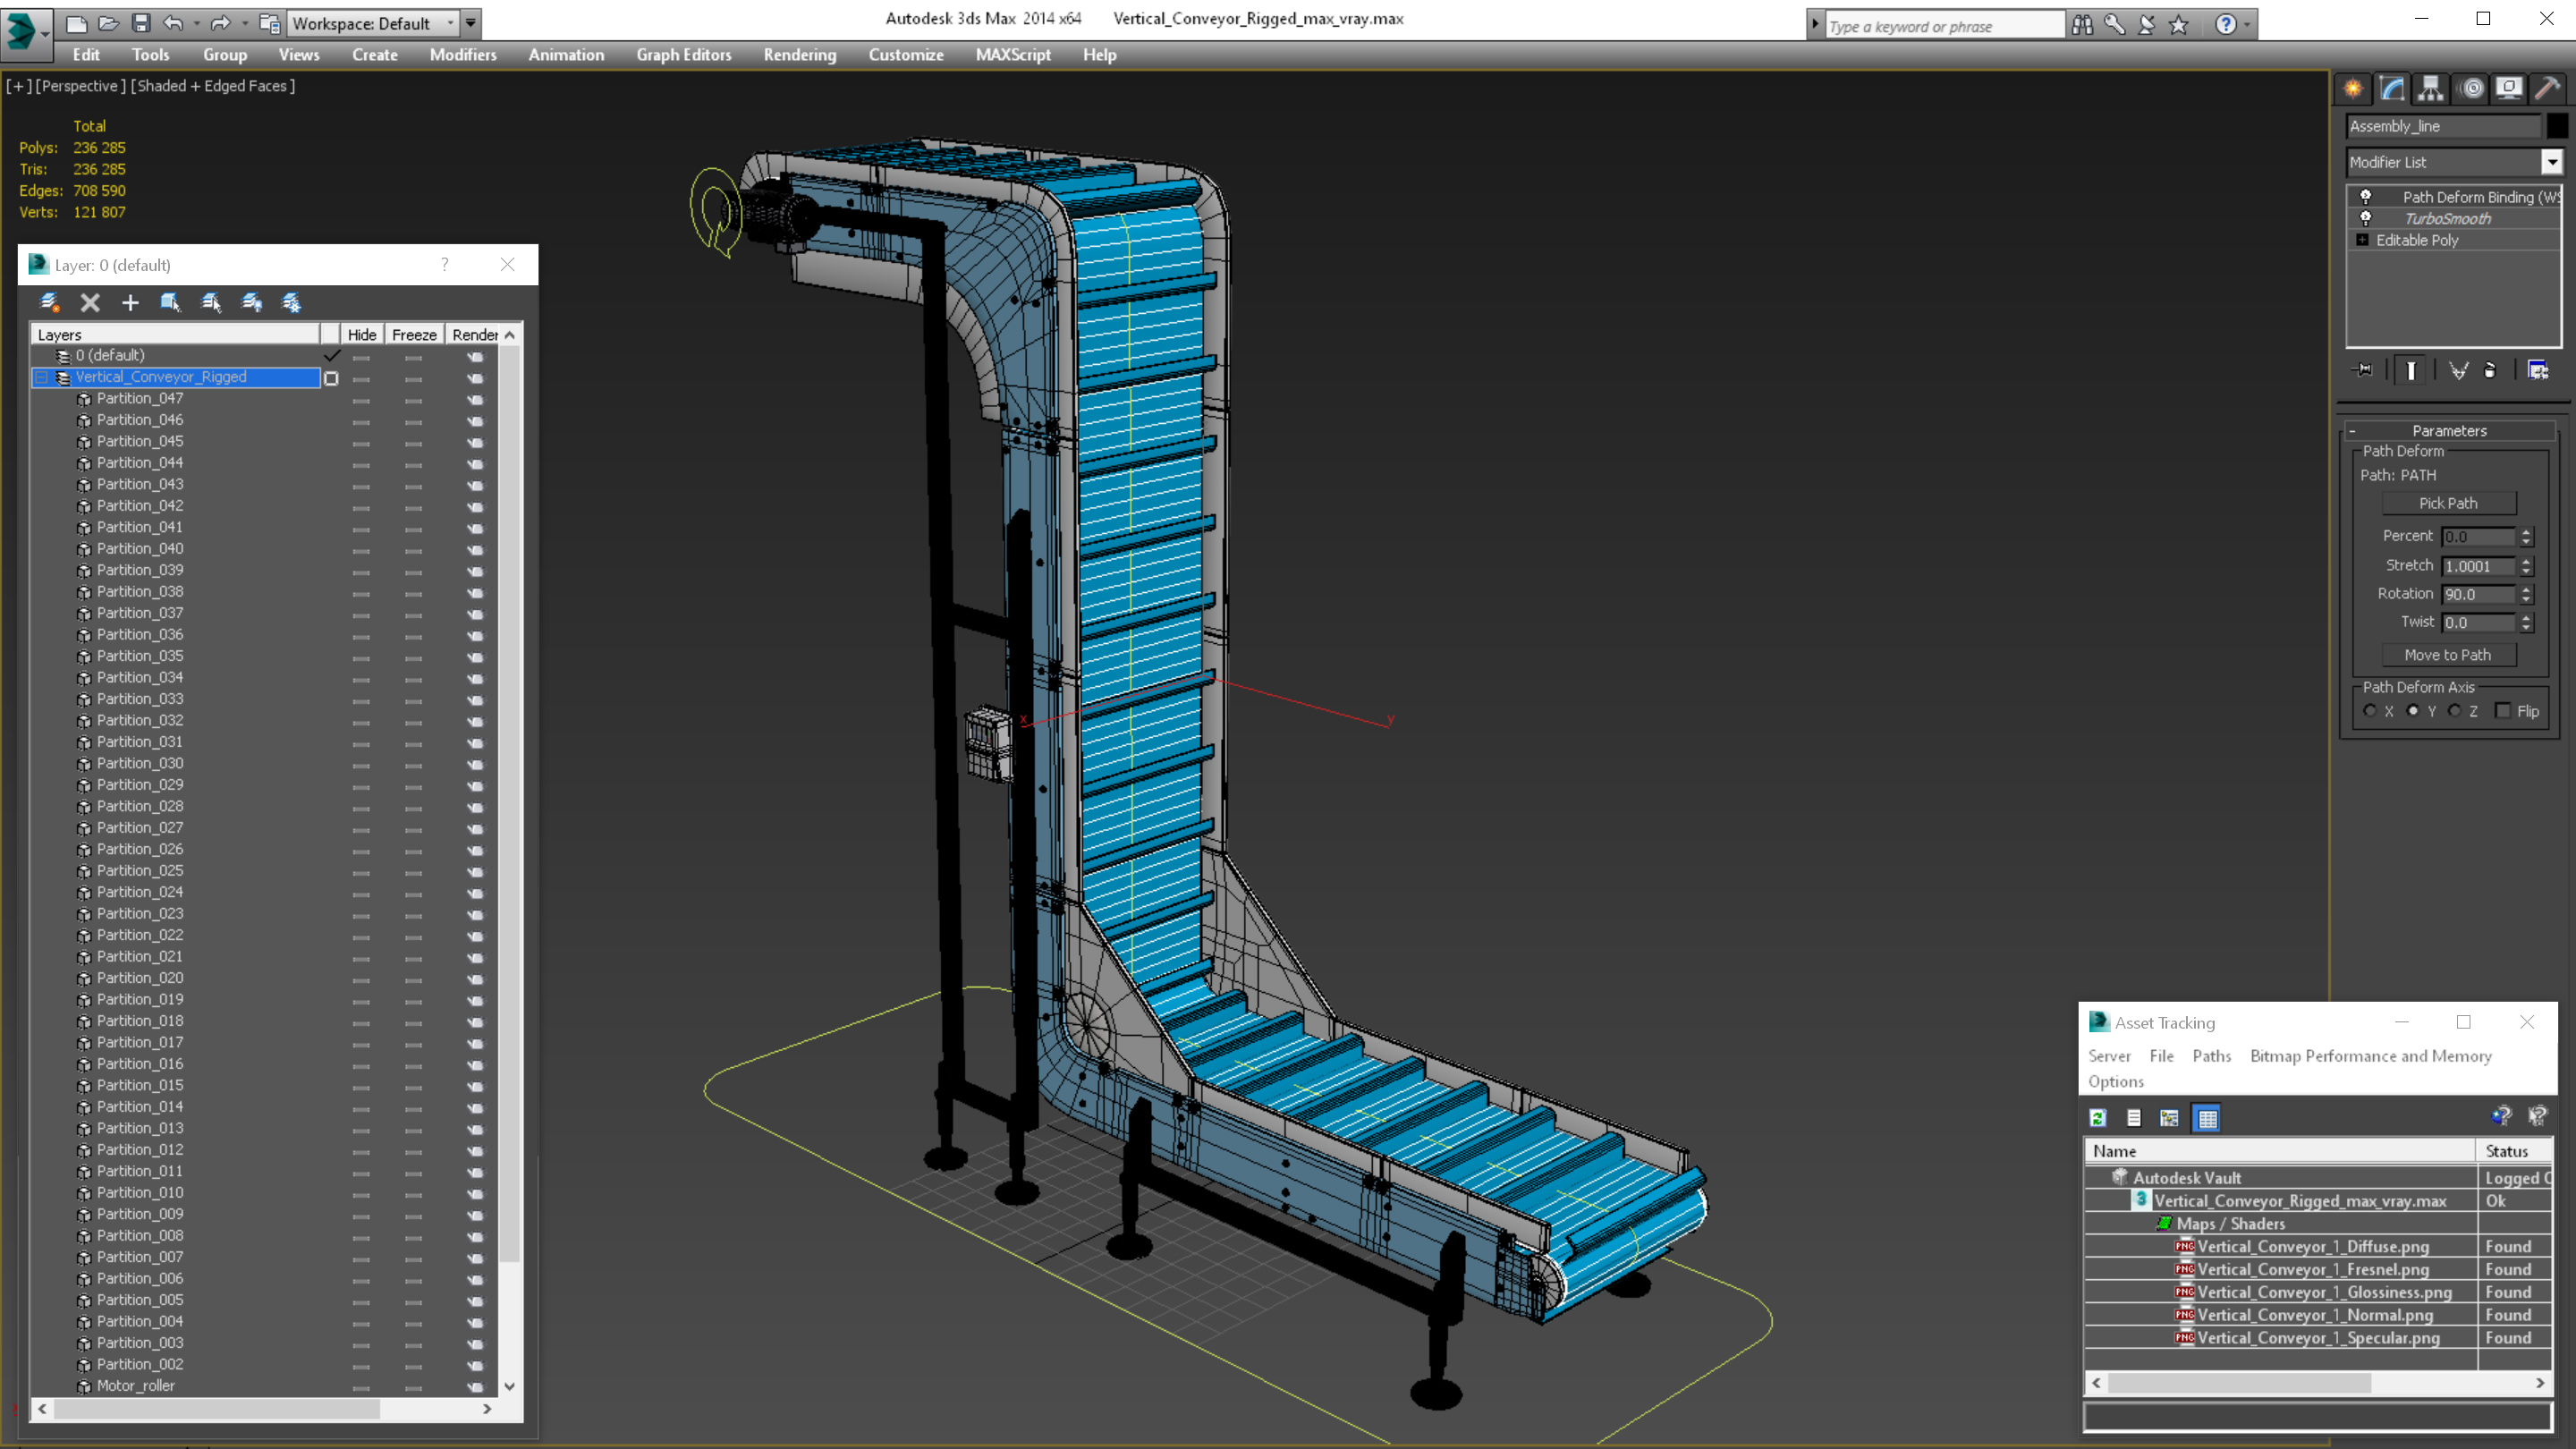Viewport: 2576px width, 1449px height.
Task: Click the Perspective viewport label
Action: pyautogui.click(x=80, y=86)
